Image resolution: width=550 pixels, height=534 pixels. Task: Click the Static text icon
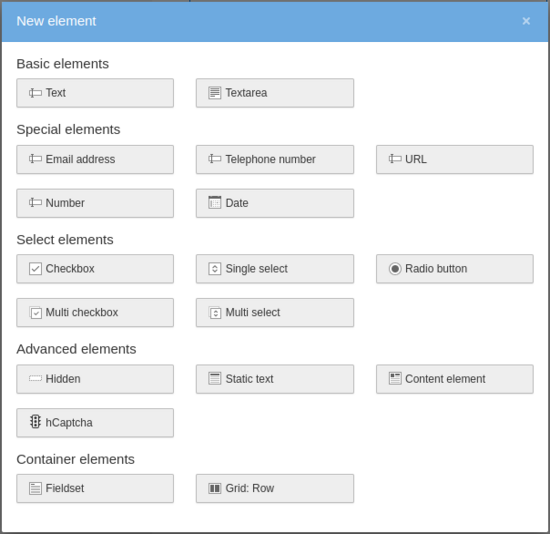pyautogui.click(x=215, y=379)
